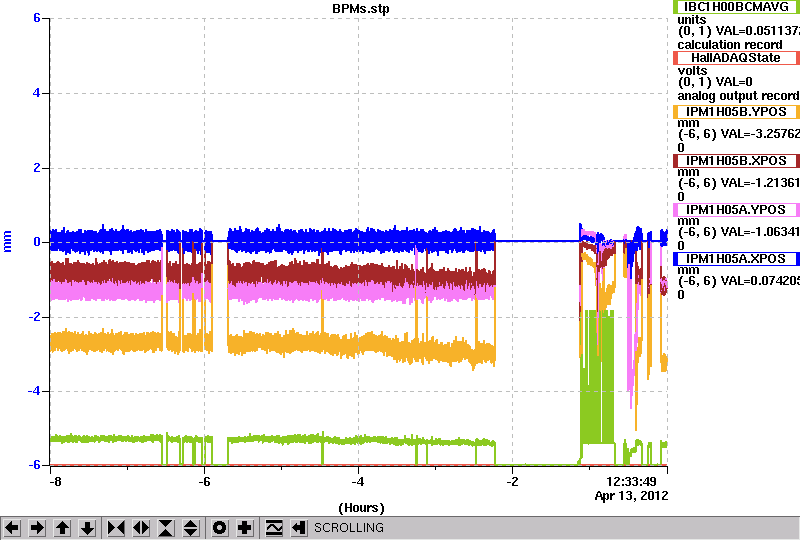Screen dimensions: 800x540
Task: Pan the graph left with left arrow
Action: 12,528
